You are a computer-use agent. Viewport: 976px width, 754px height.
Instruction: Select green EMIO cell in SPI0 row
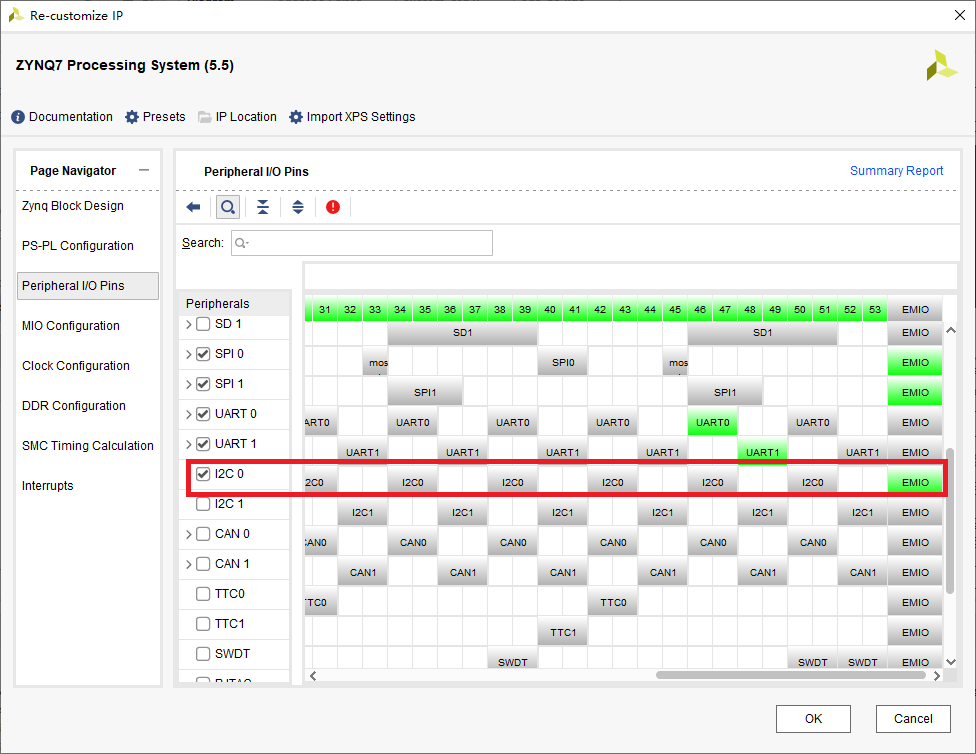coord(915,362)
